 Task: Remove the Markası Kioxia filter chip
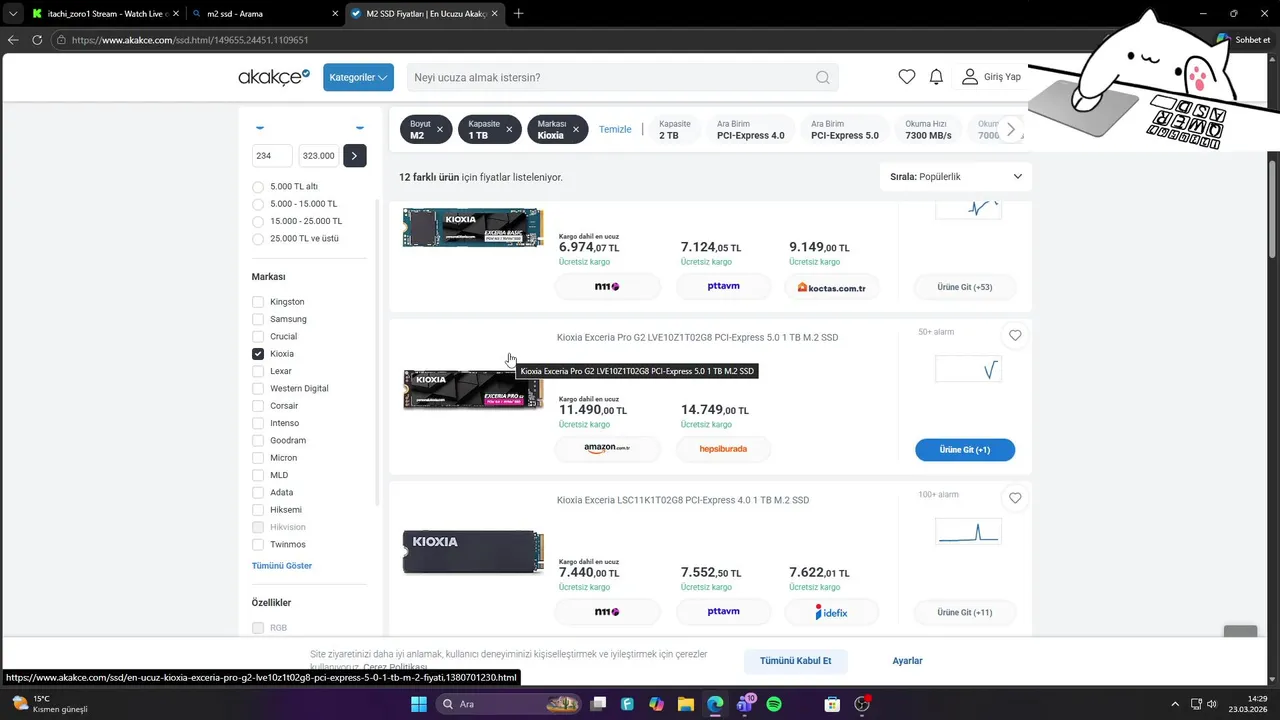click(x=576, y=130)
